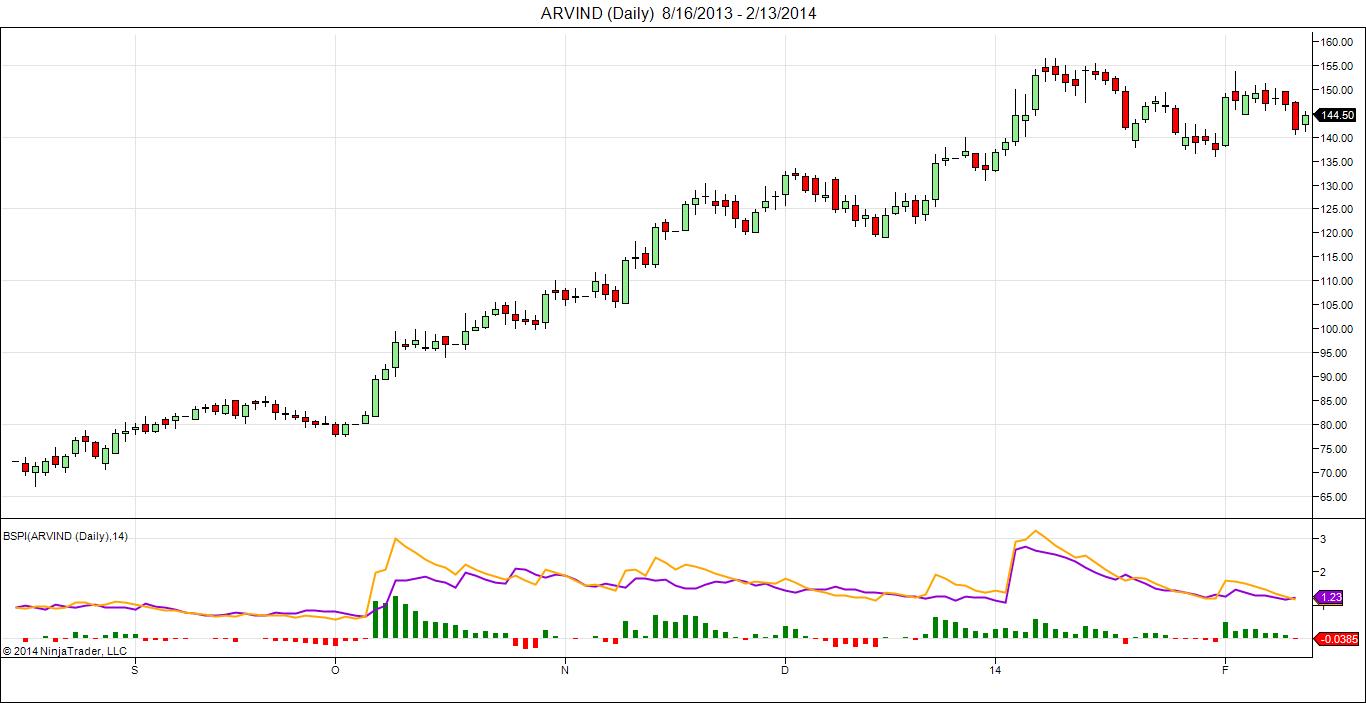Click the 110.00 price axis label

pyautogui.click(x=1336, y=281)
